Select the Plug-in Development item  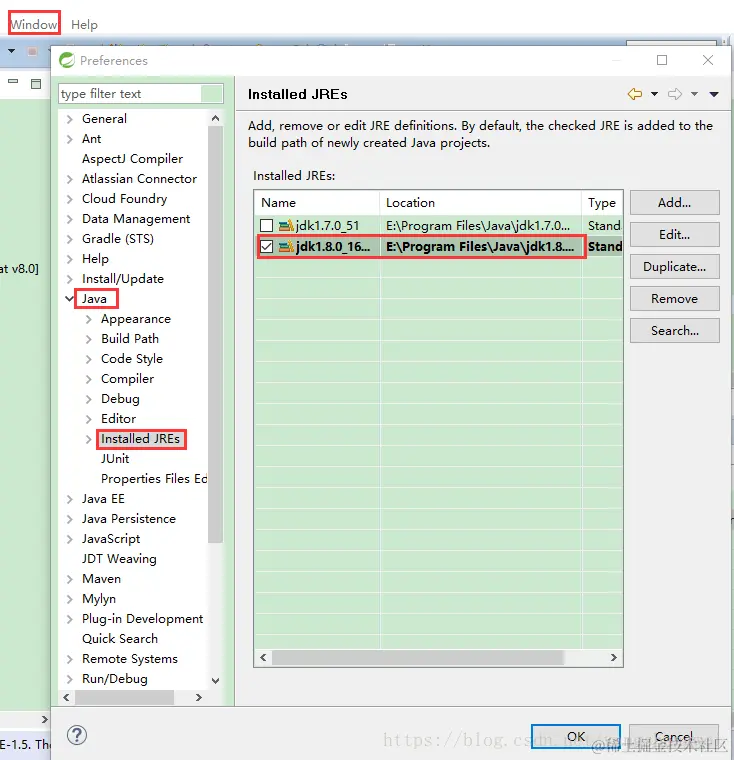point(143,619)
